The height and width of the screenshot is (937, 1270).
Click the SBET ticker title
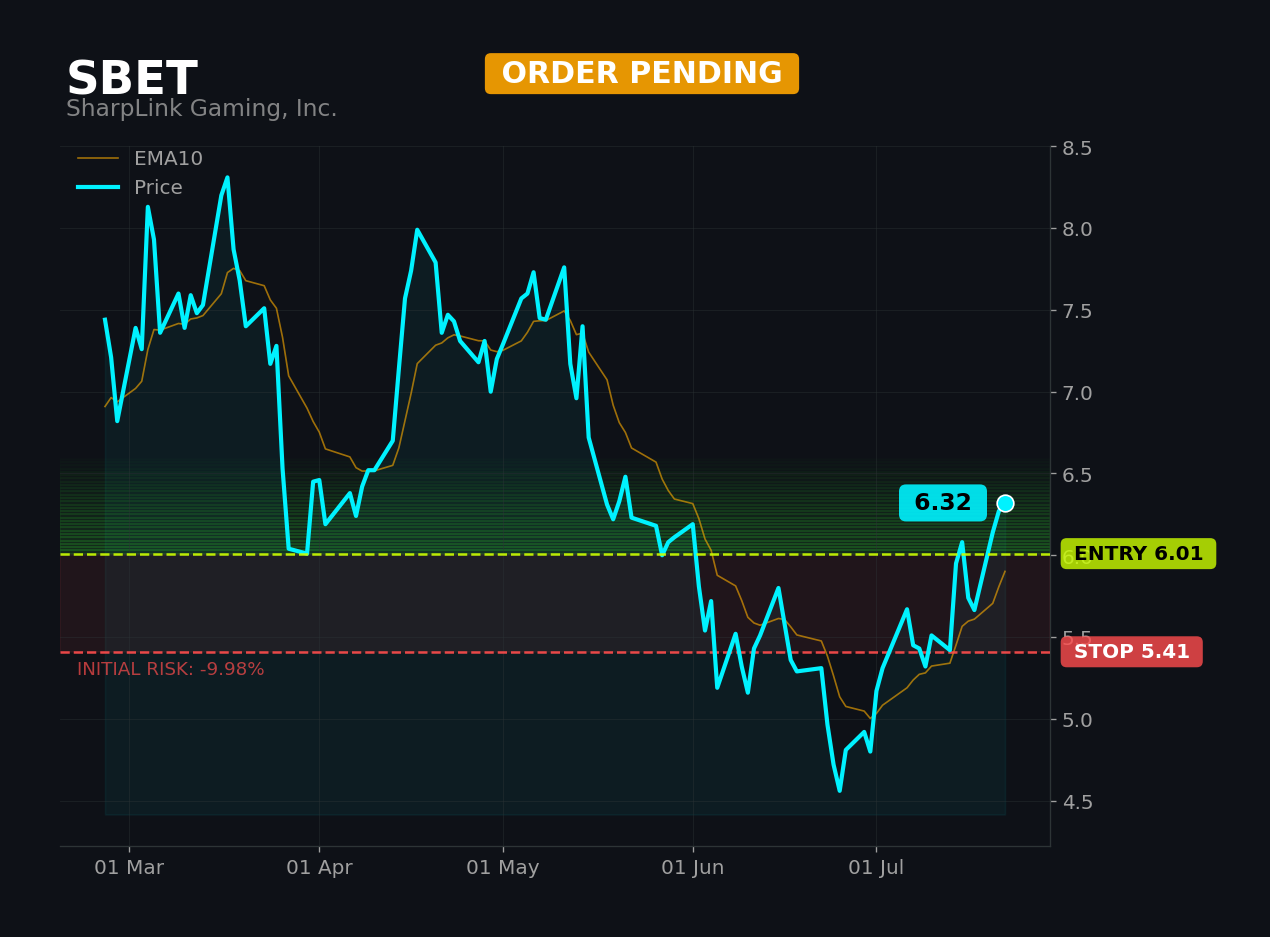coord(132,79)
